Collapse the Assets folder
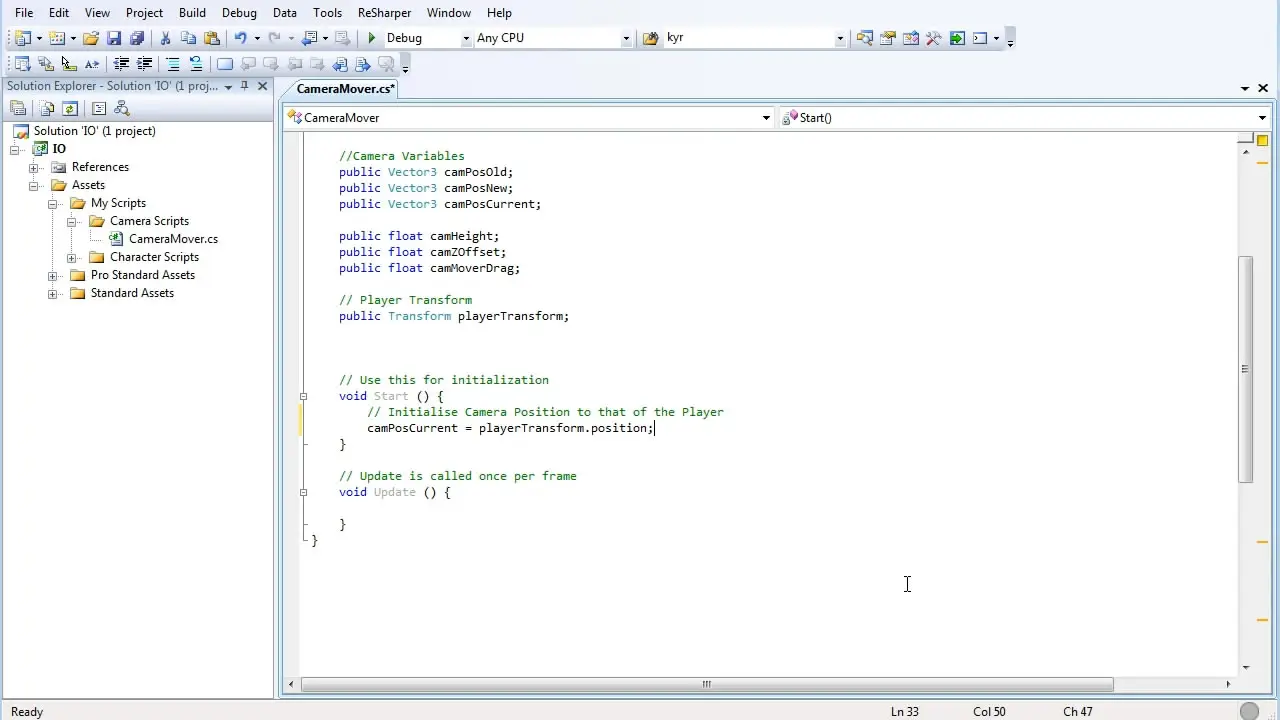Image resolution: width=1280 pixels, height=720 pixels. coord(34,185)
